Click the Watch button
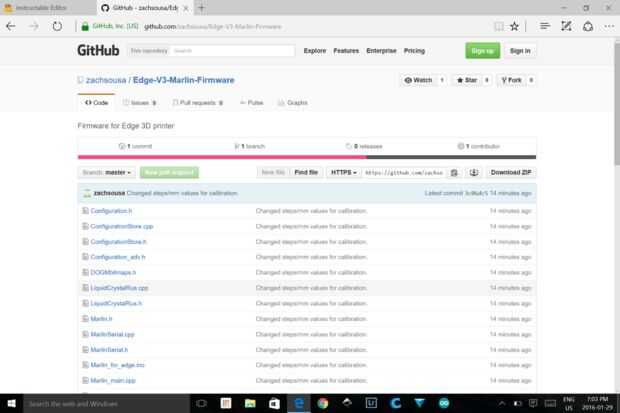The width and height of the screenshot is (620, 413). (x=419, y=80)
